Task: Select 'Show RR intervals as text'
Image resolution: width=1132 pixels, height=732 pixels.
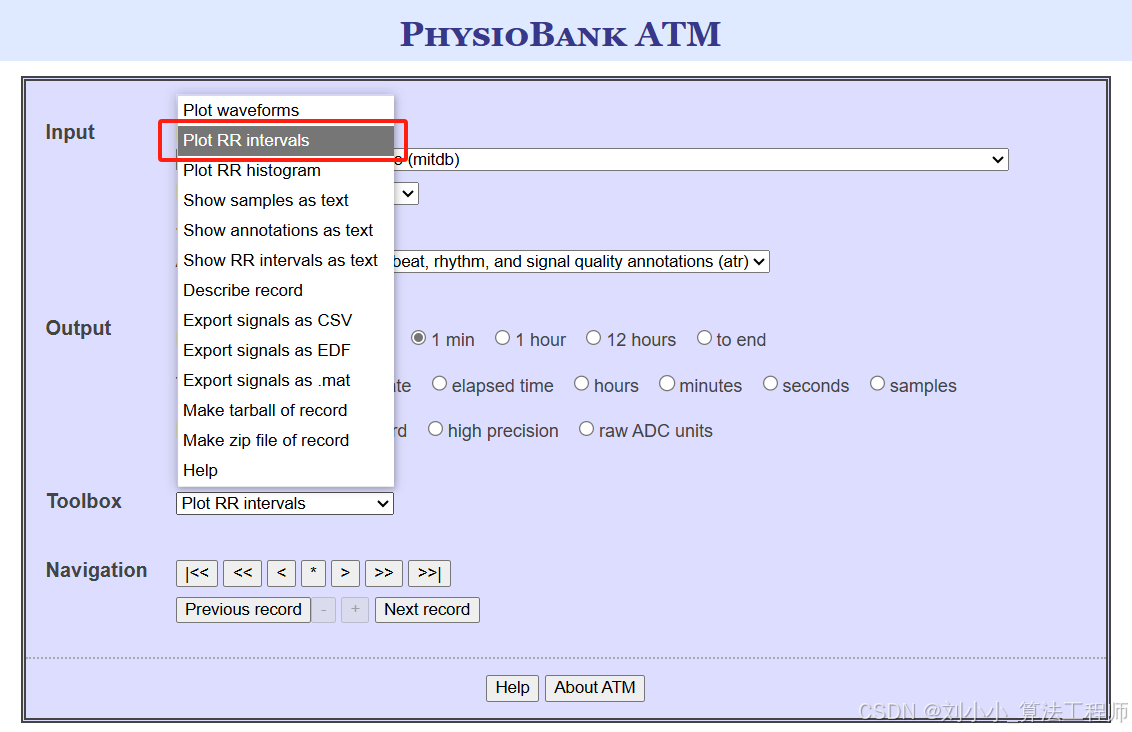Action: click(x=285, y=260)
